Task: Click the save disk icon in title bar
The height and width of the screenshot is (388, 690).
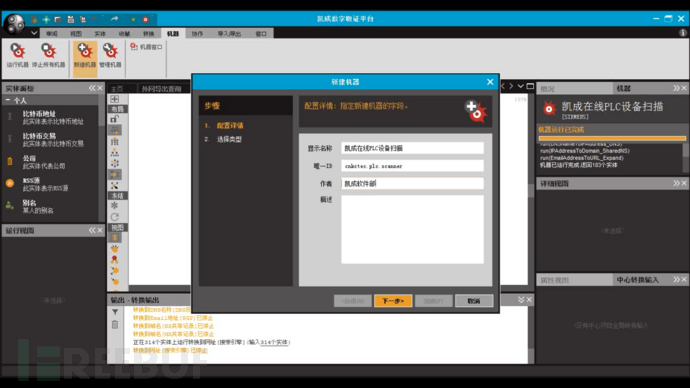Action: coord(70,19)
